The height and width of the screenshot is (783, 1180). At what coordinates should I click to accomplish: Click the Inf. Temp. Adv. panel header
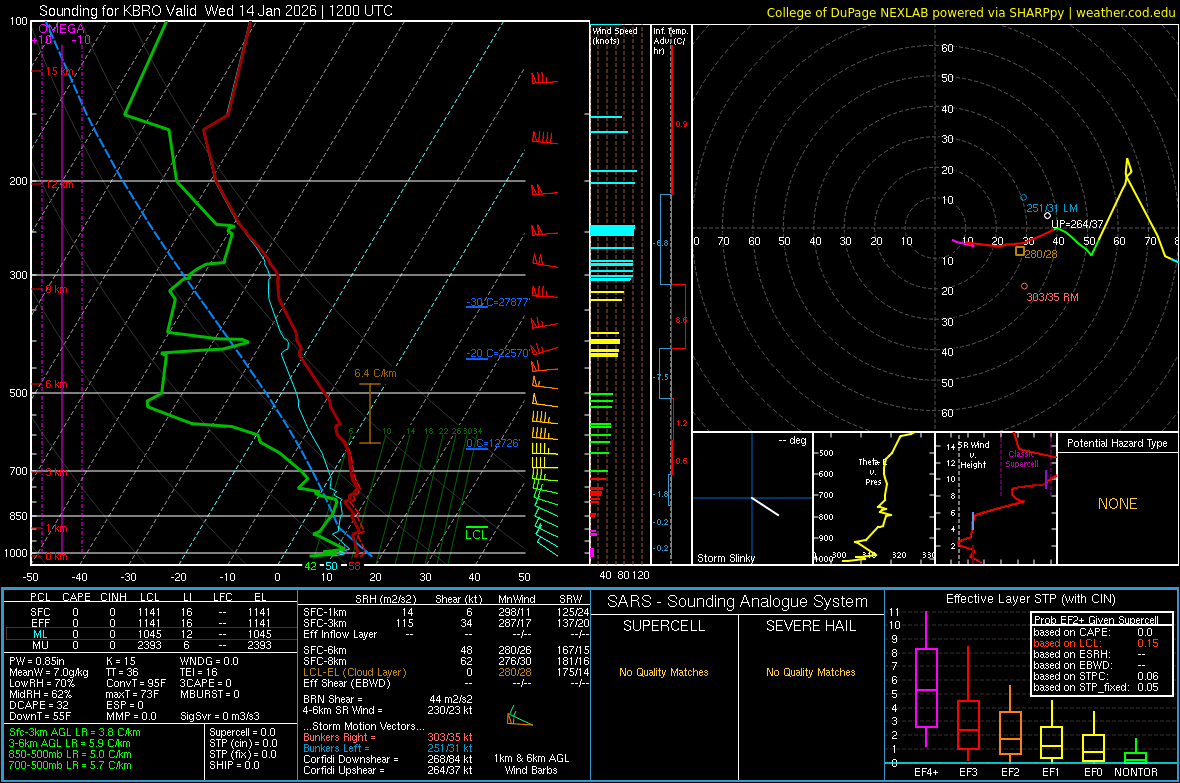(670, 41)
